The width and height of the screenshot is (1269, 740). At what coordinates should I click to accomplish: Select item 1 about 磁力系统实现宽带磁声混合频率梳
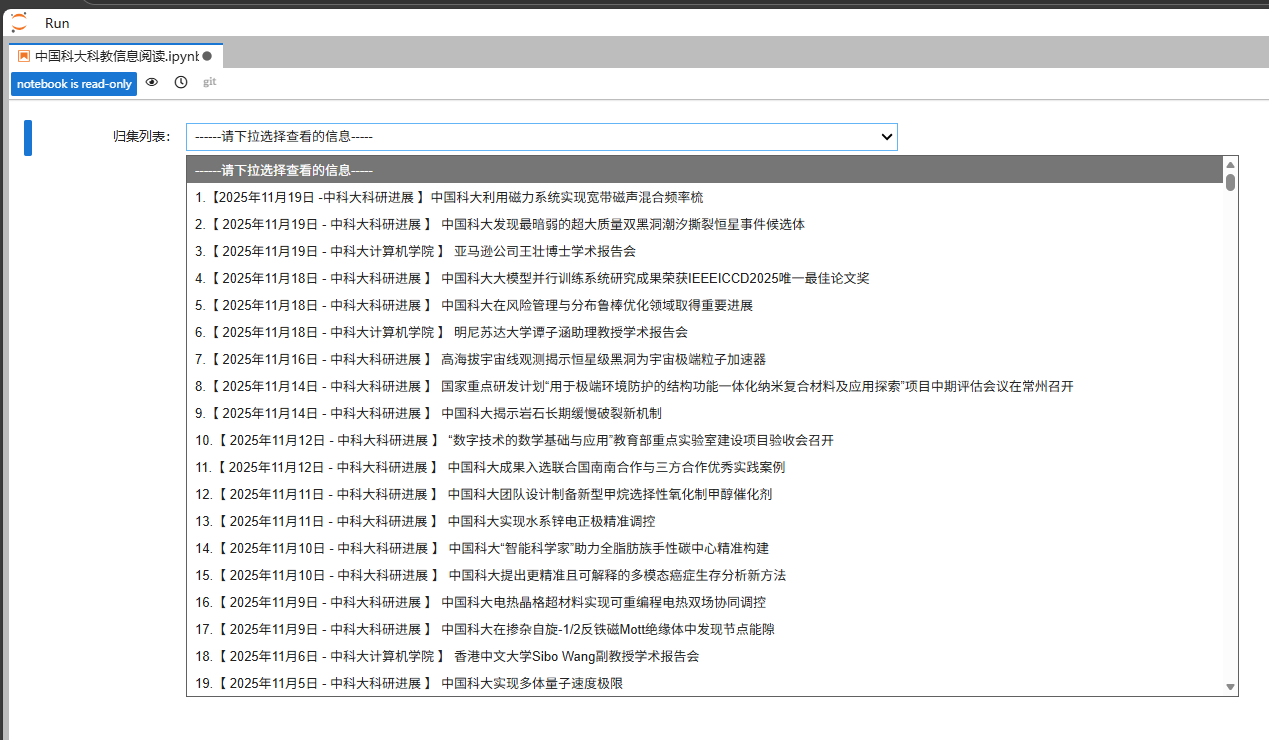tap(705, 197)
